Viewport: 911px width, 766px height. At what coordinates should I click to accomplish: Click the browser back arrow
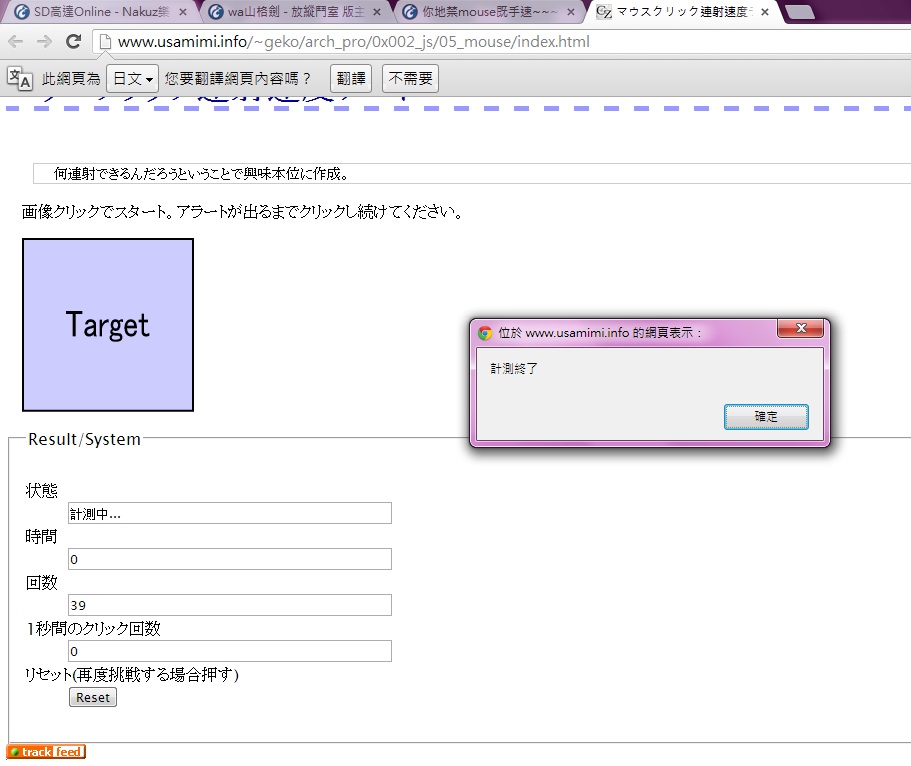16,42
